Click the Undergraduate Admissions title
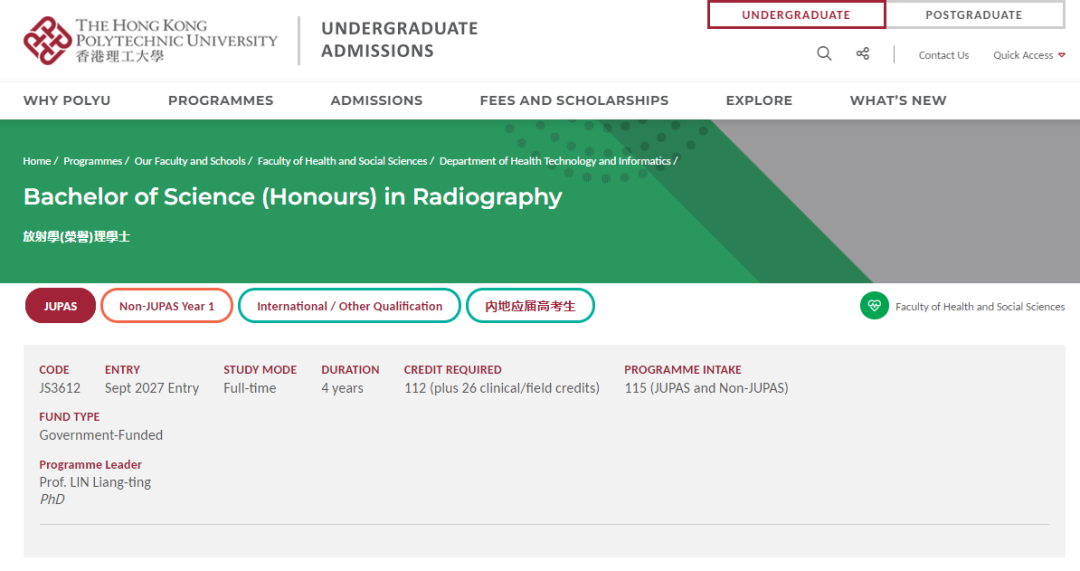1080x571 pixels. click(x=399, y=39)
